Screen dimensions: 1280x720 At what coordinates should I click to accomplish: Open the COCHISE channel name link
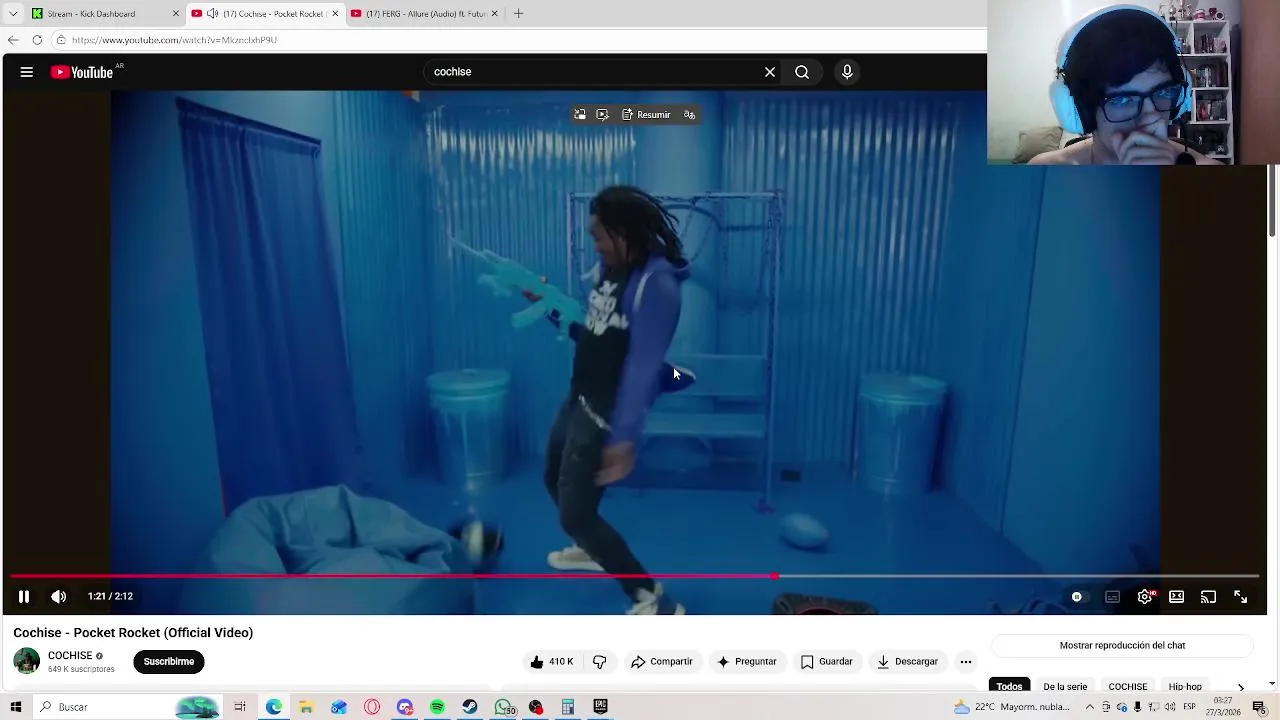click(70, 656)
